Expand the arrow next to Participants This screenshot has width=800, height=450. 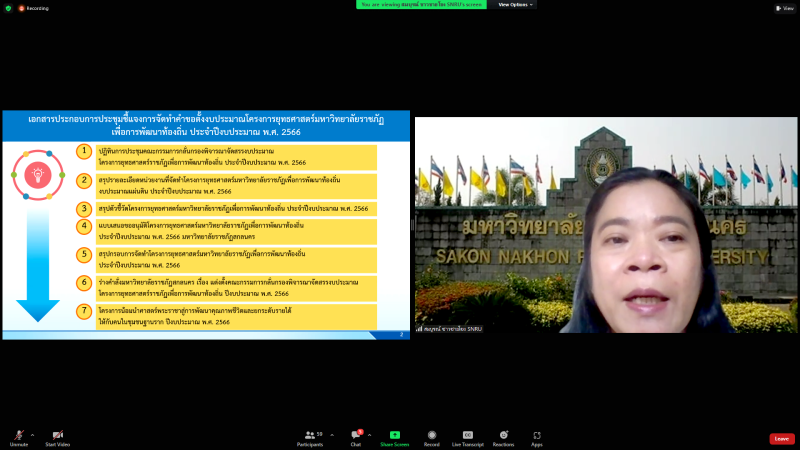330,434
